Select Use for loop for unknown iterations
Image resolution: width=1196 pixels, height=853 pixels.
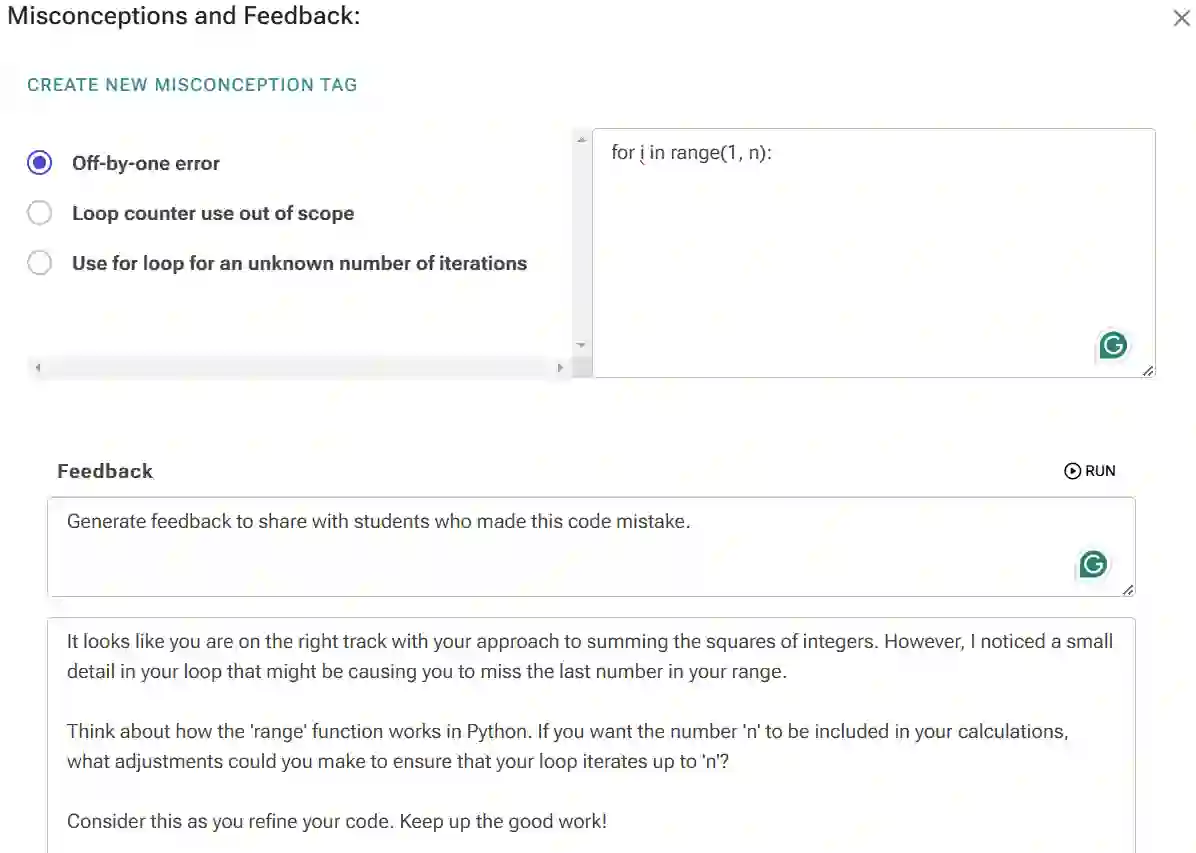40,263
